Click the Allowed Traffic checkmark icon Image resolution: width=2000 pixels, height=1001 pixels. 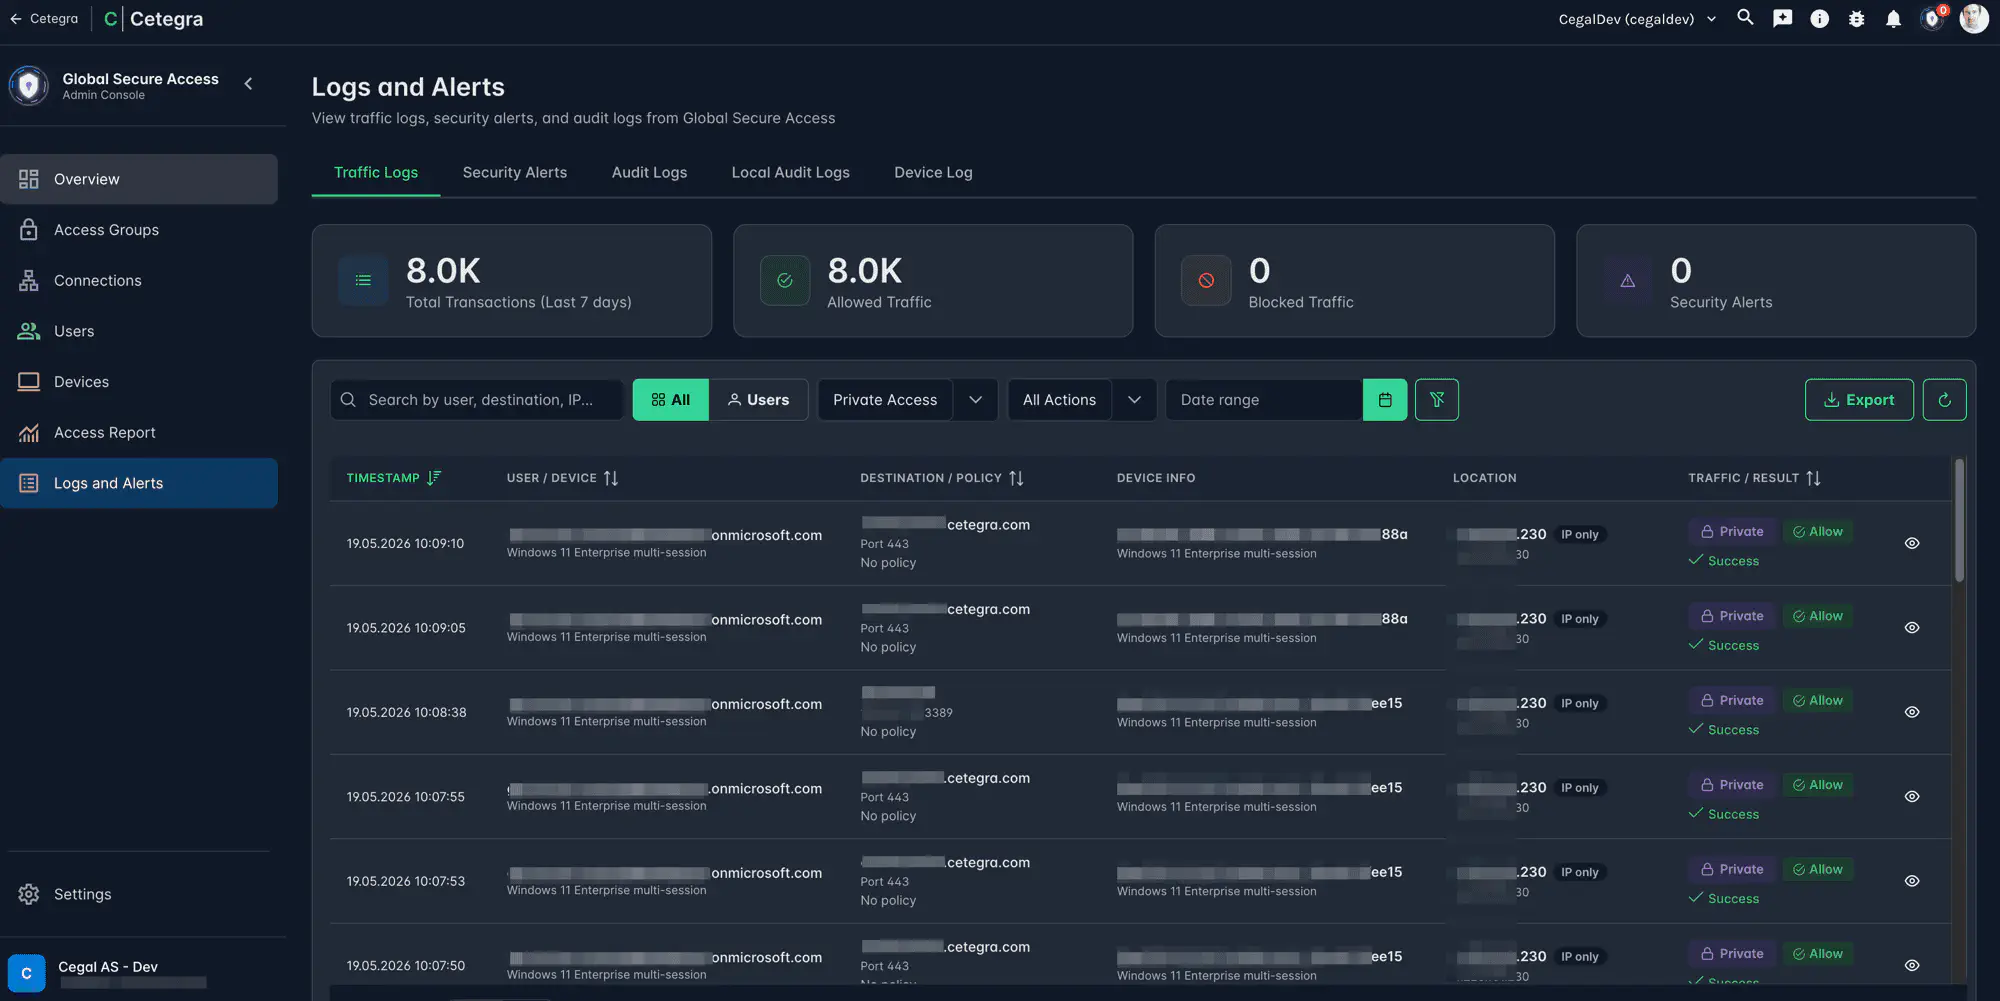coord(785,281)
